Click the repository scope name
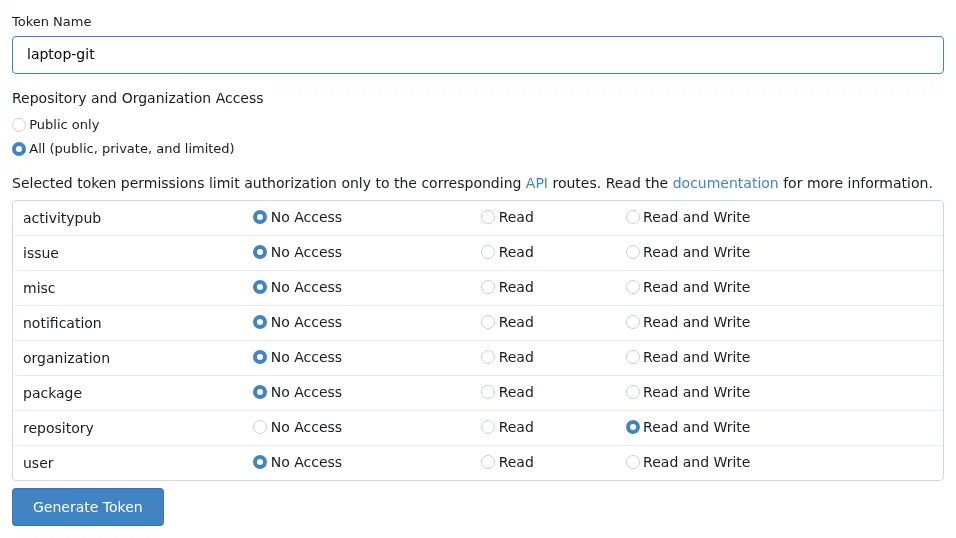The height and width of the screenshot is (538, 956). [59, 428]
